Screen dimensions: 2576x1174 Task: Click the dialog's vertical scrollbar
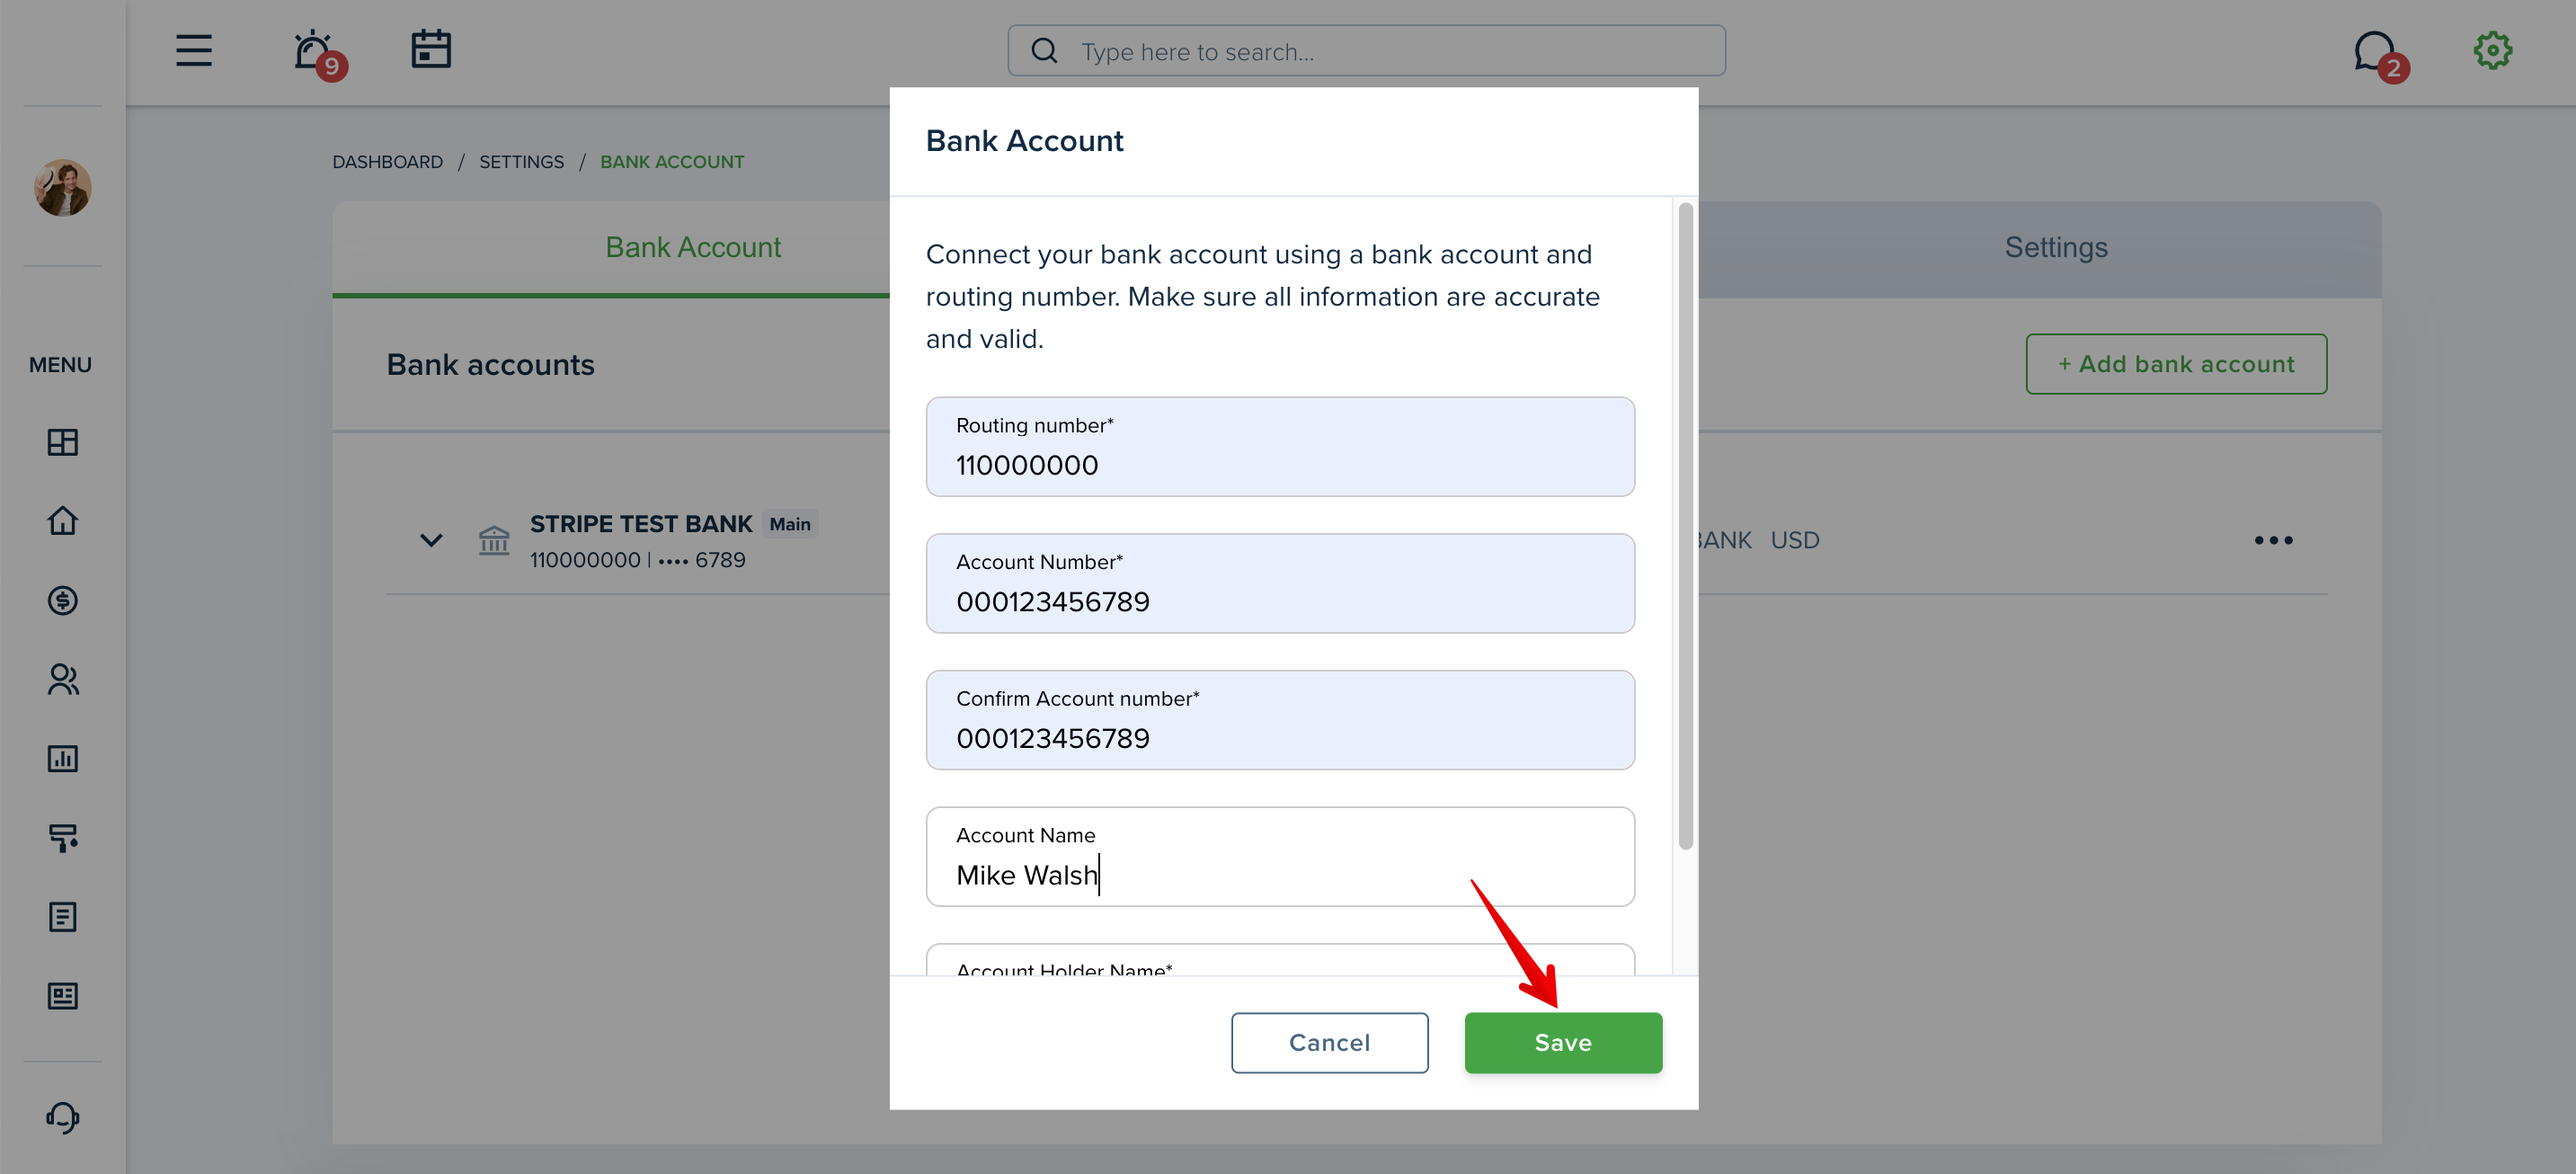(1685, 526)
